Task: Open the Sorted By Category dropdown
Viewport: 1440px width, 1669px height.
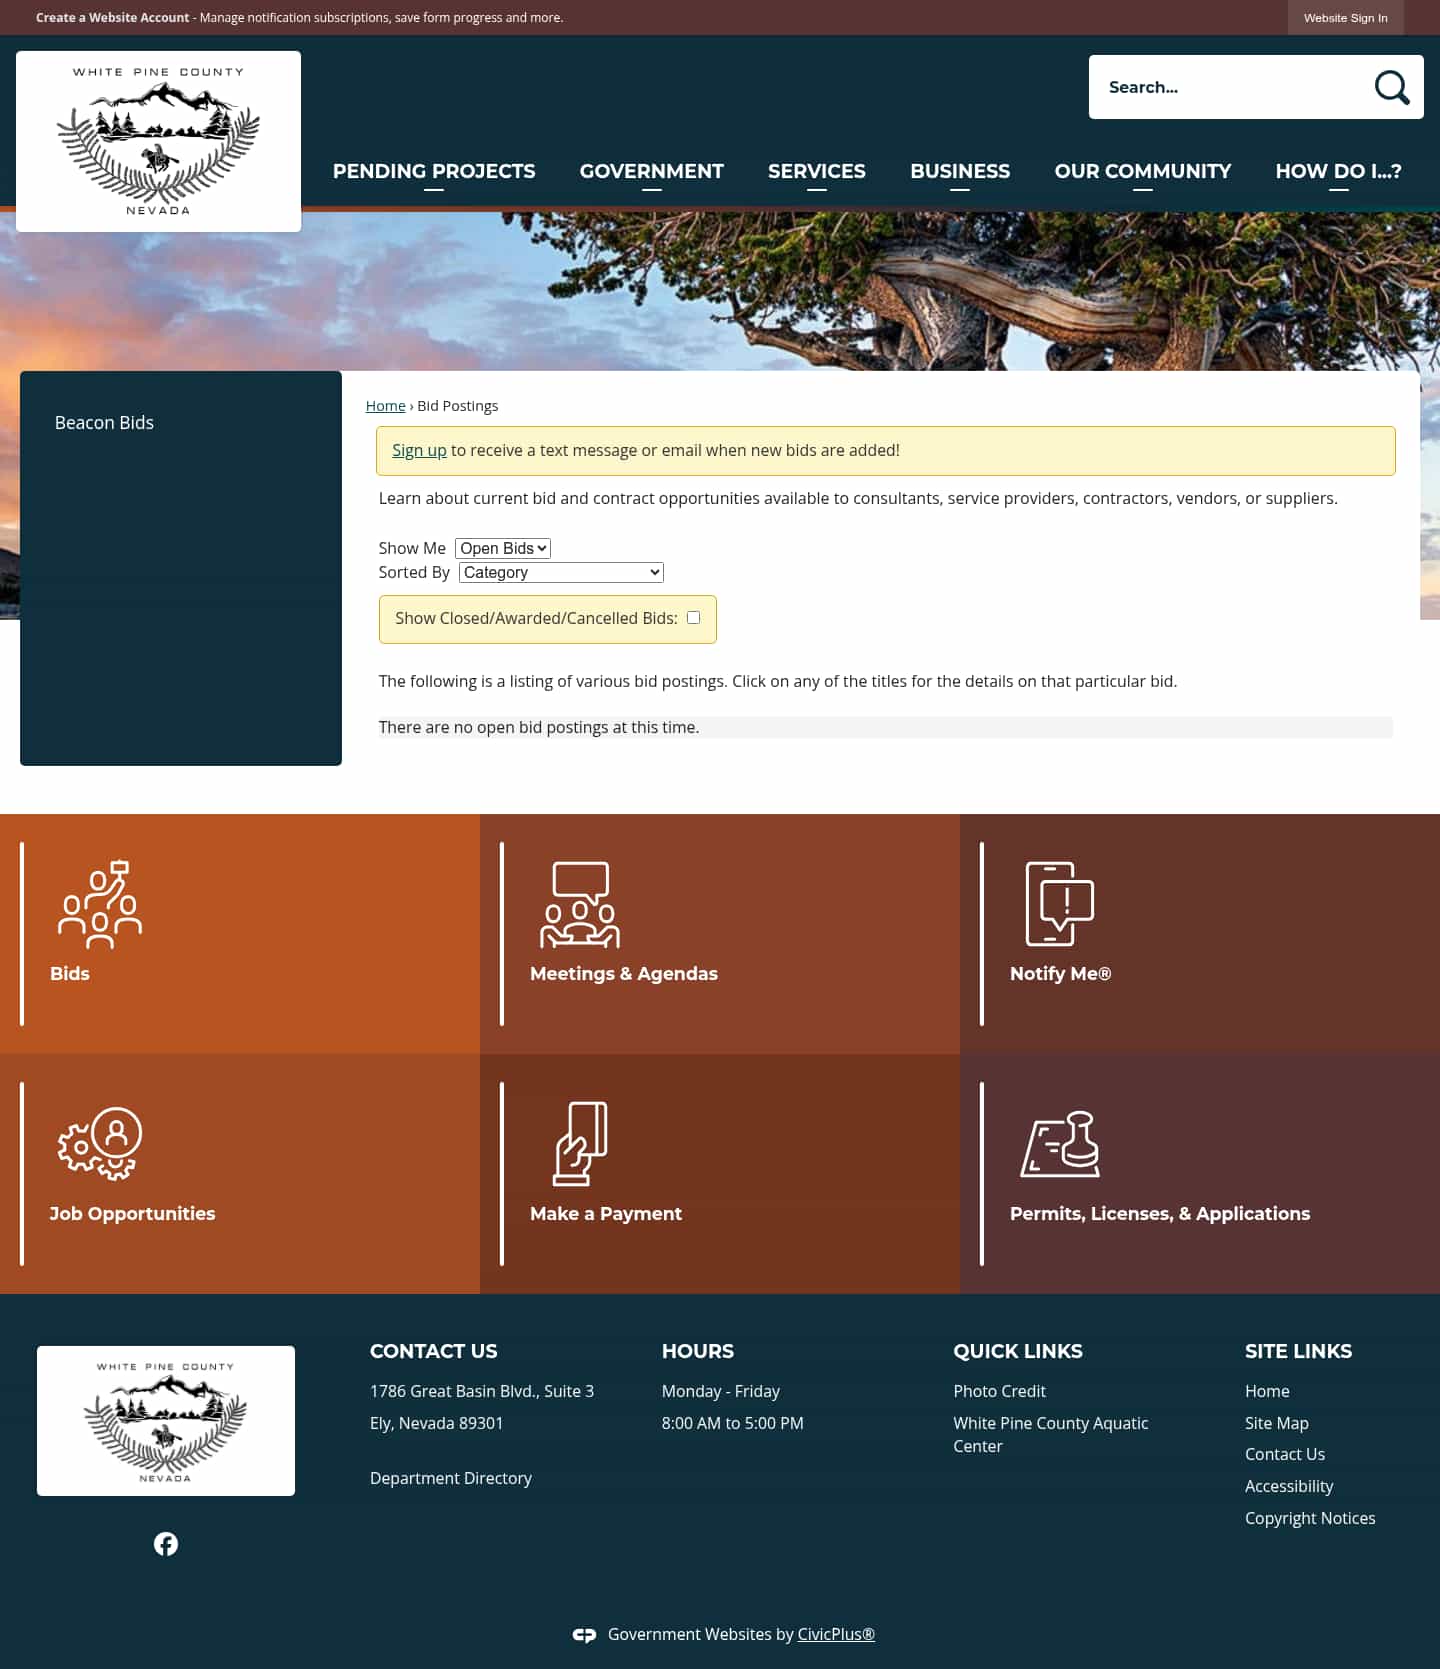Action: (x=561, y=572)
